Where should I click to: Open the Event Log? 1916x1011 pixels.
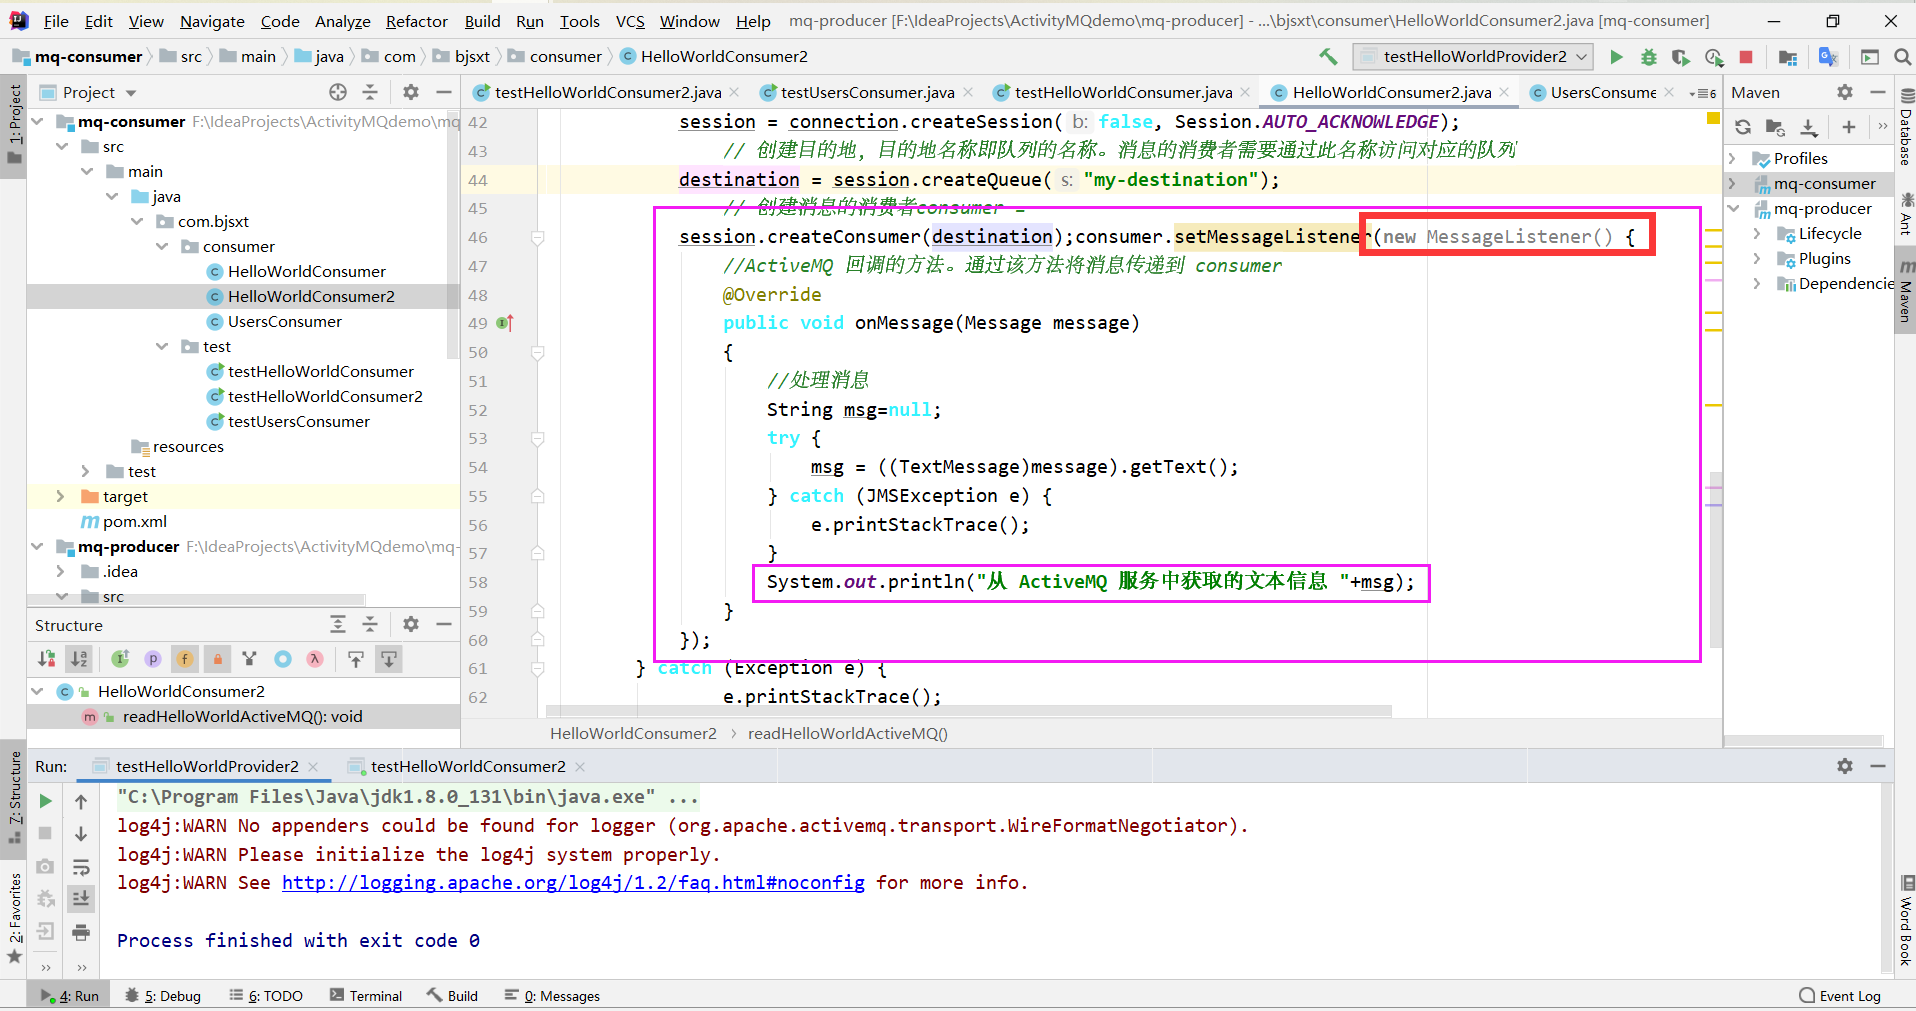[1840, 996]
